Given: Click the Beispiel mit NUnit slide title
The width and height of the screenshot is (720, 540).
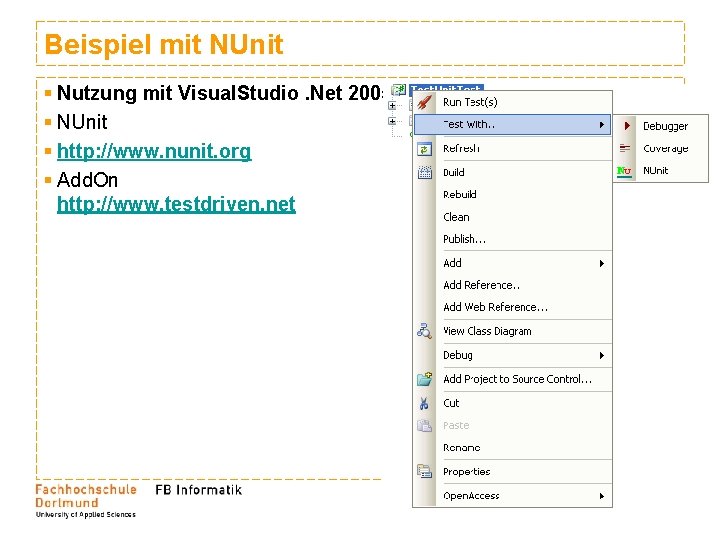Looking at the screenshot, I should click(x=163, y=45).
